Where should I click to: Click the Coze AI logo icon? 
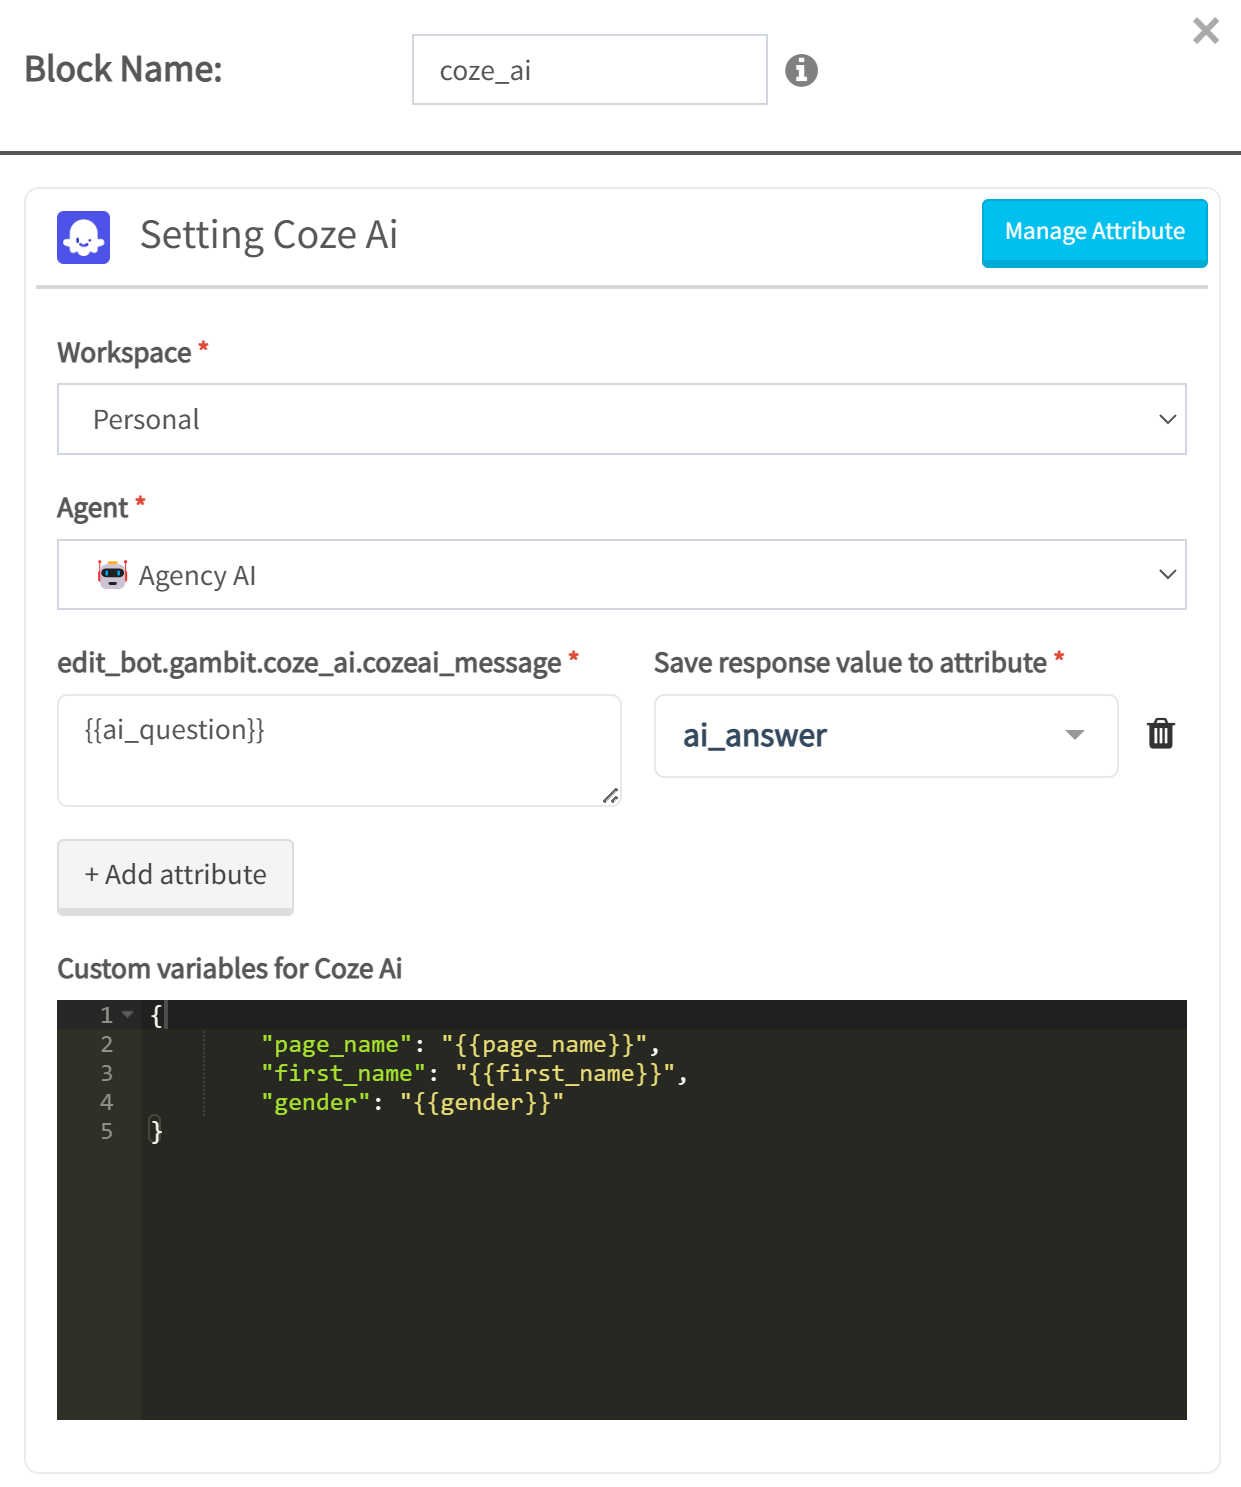pos(83,237)
